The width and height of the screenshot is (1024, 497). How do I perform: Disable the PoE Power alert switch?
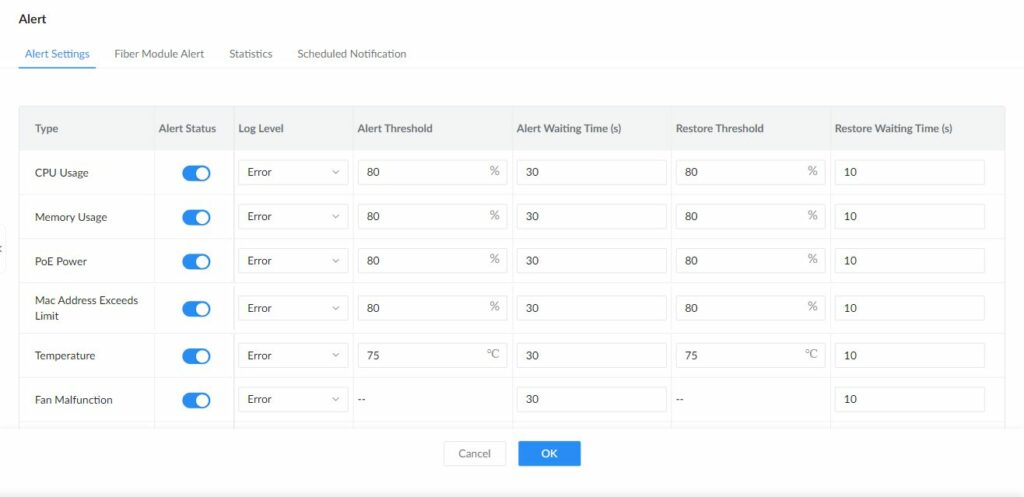[196, 261]
